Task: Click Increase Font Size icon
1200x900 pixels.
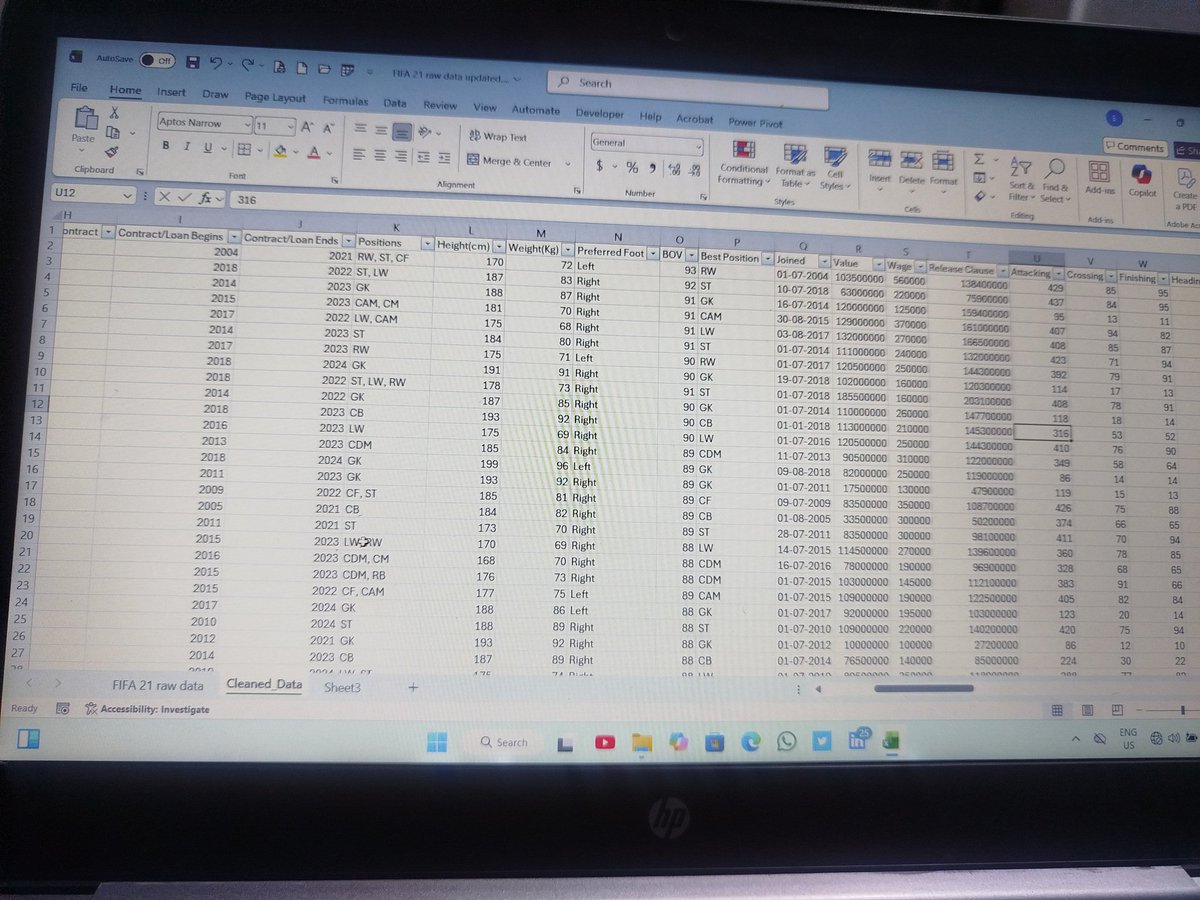Action: (309, 127)
